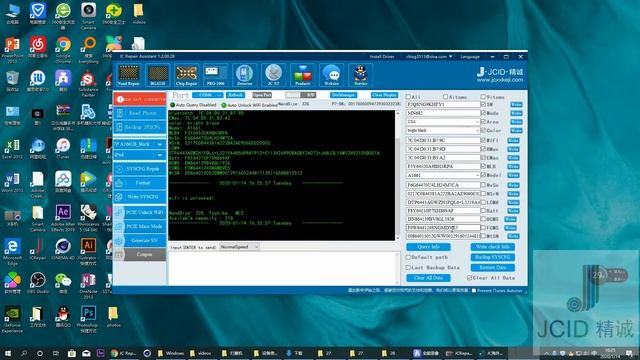The height and width of the screenshot is (360, 640).
Task: Open the OBS Studio desktop icon
Action: coord(38,283)
